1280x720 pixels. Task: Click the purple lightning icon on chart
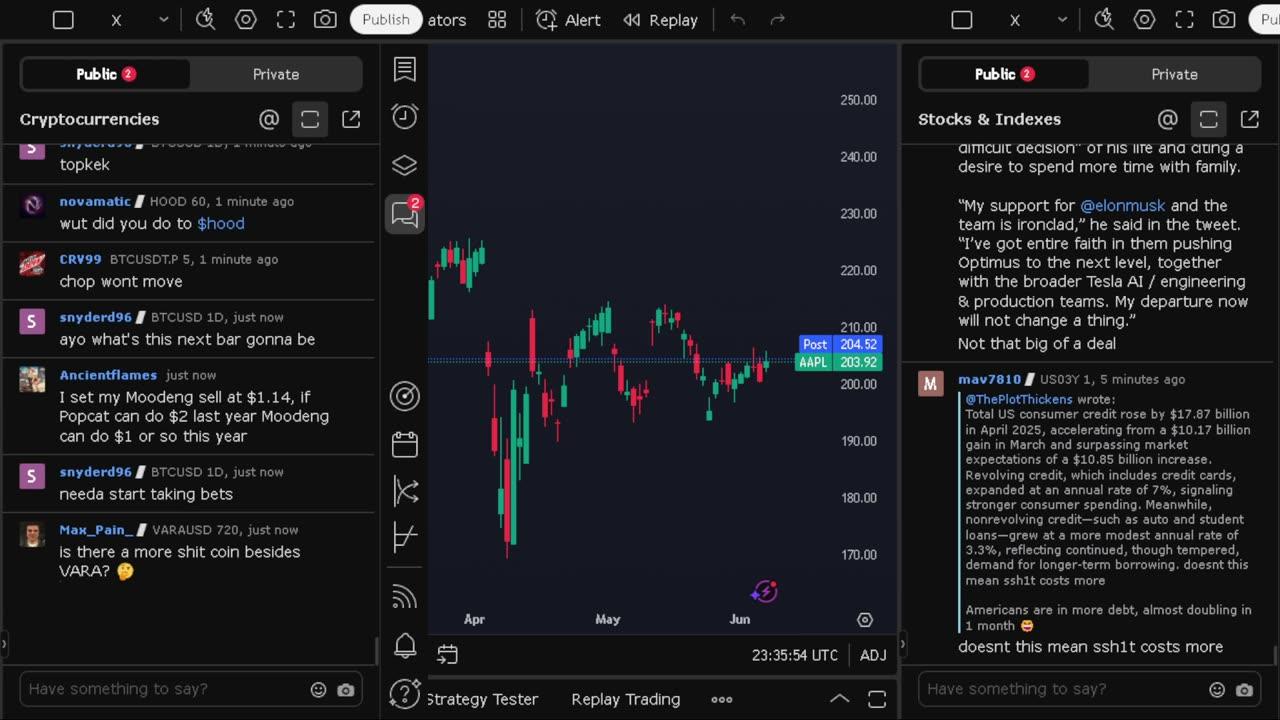click(765, 591)
